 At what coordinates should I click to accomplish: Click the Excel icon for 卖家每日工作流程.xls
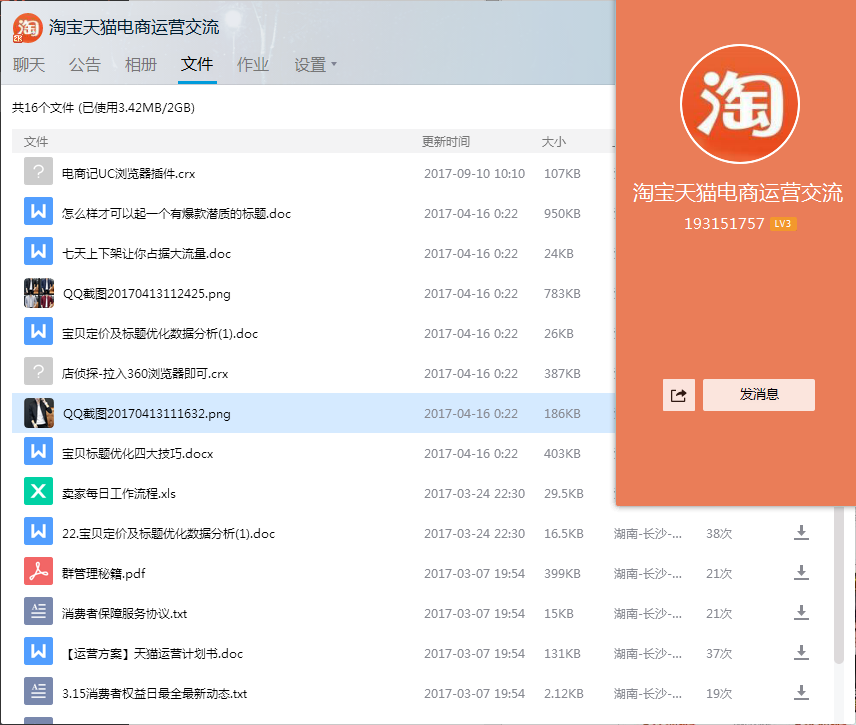coord(38,491)
